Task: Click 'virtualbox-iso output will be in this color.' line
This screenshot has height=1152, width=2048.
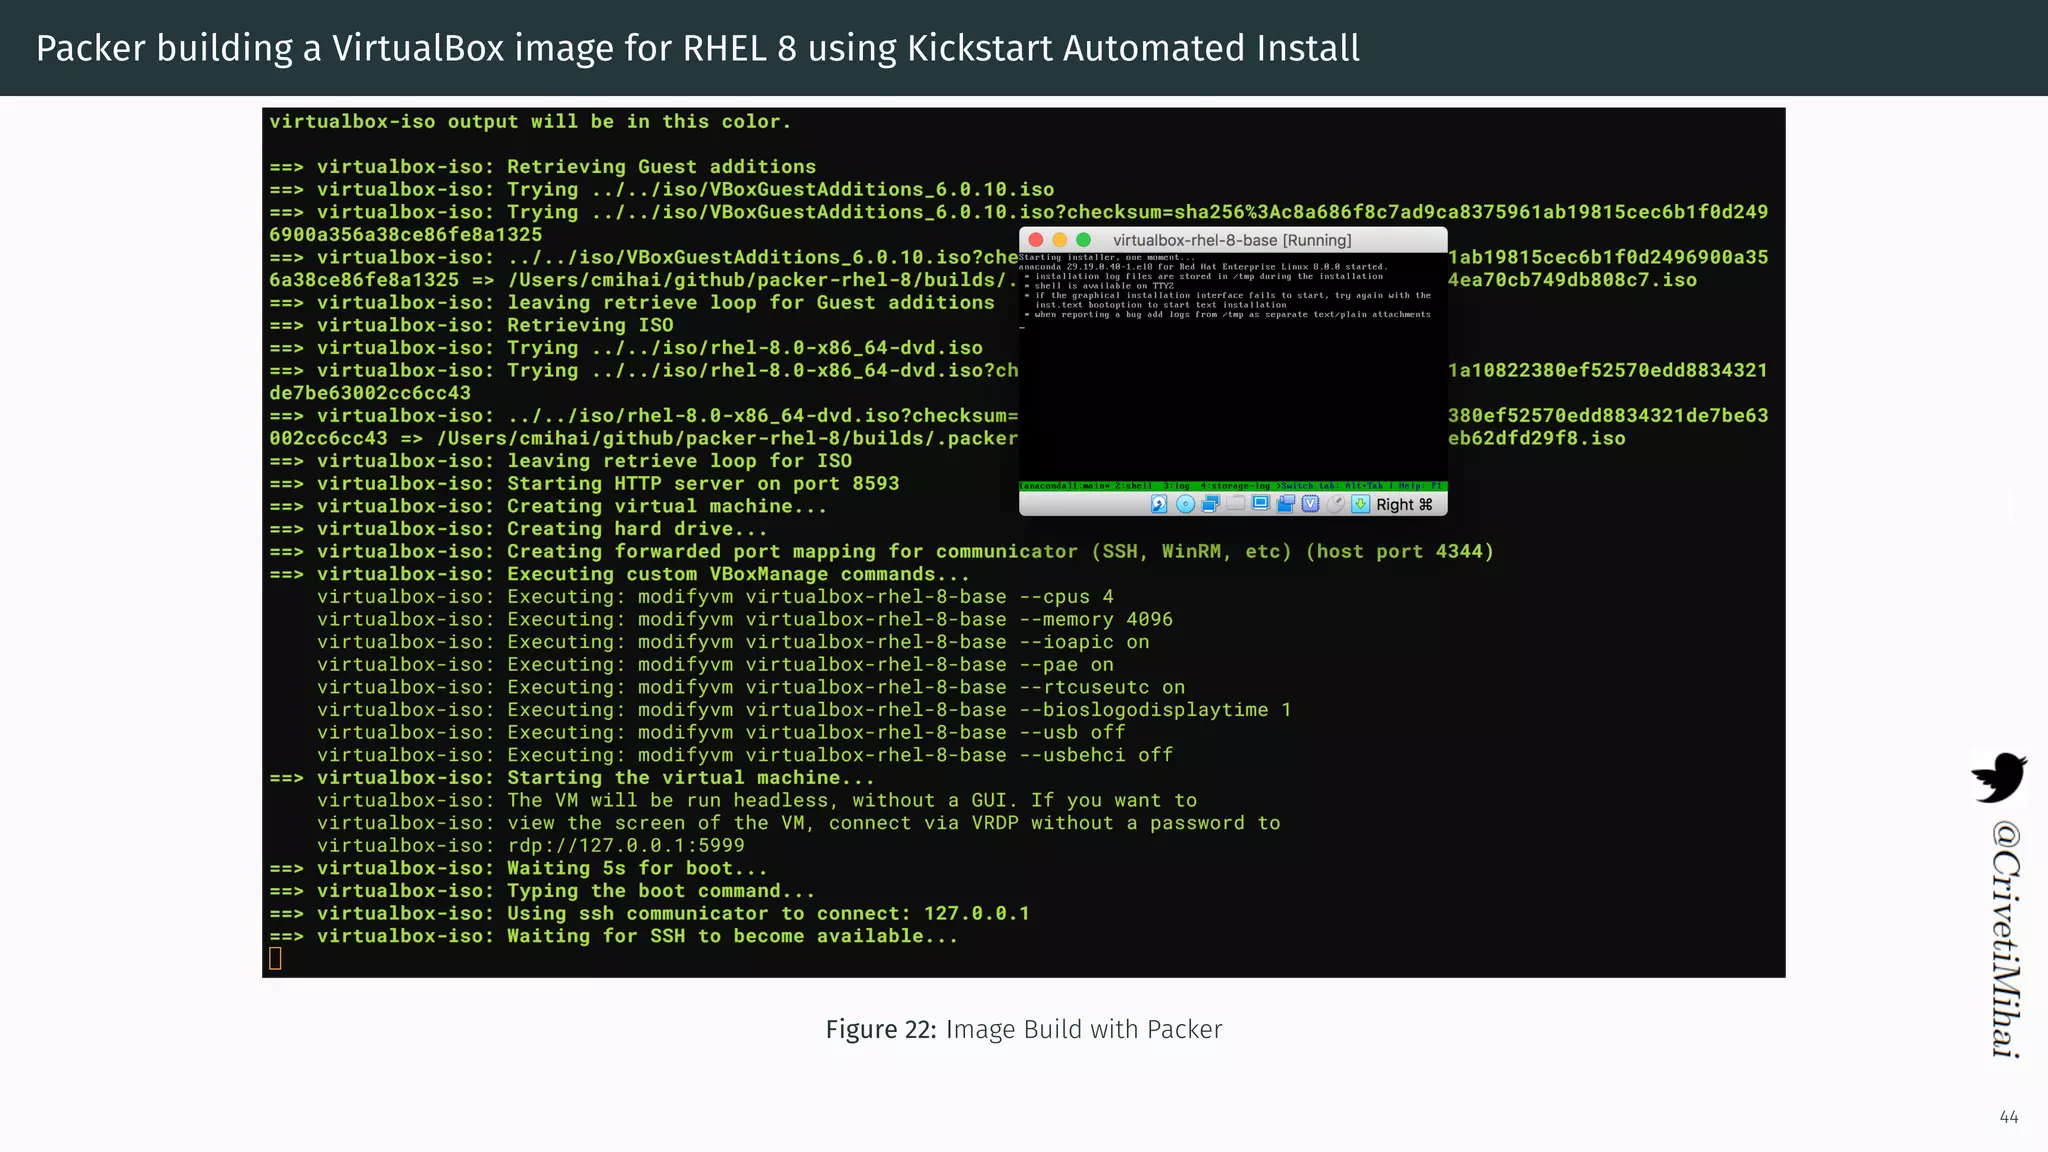Action: coord(530,122)
